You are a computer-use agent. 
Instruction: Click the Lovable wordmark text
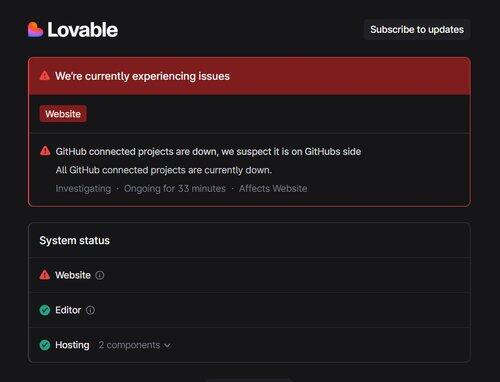82,30
